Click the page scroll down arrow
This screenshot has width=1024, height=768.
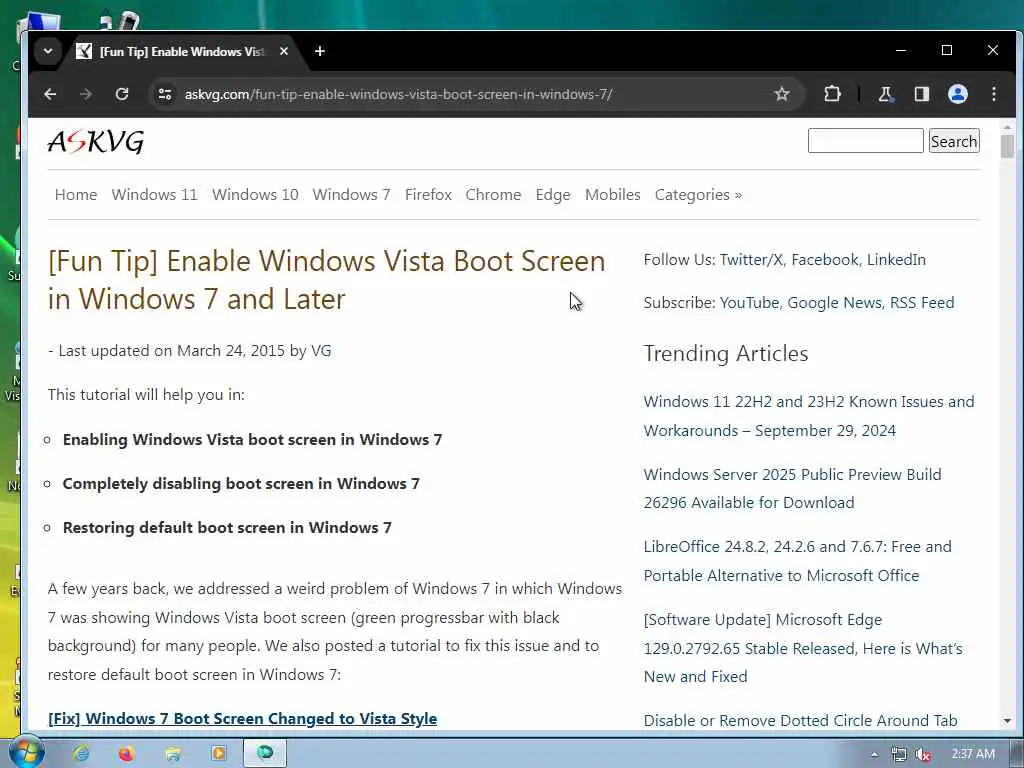(x=1007, y=720)
